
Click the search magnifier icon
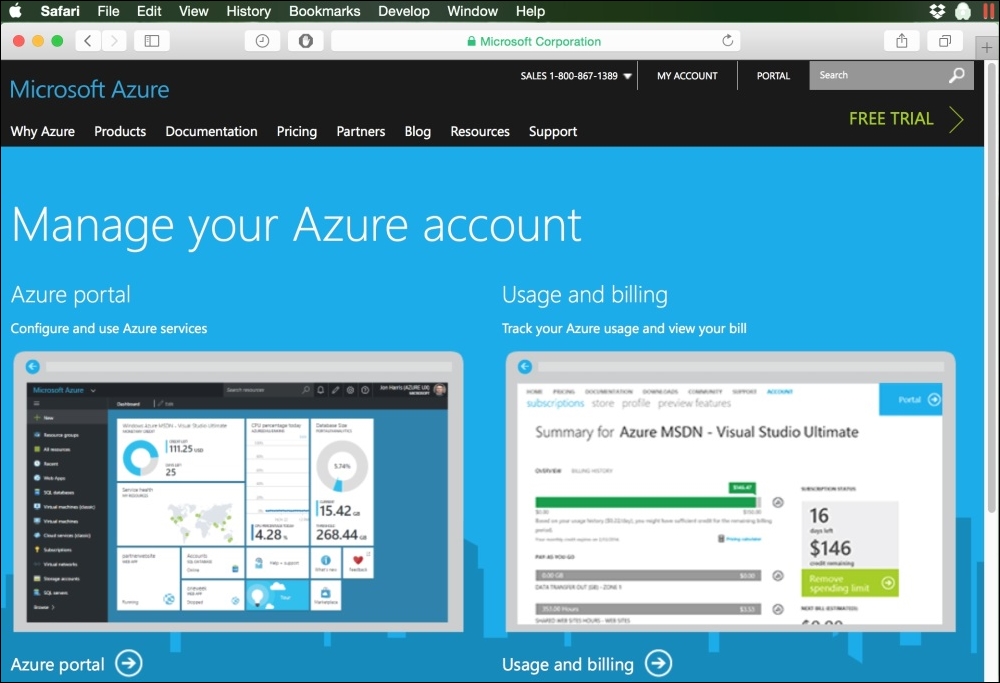[x=957, y=75]
